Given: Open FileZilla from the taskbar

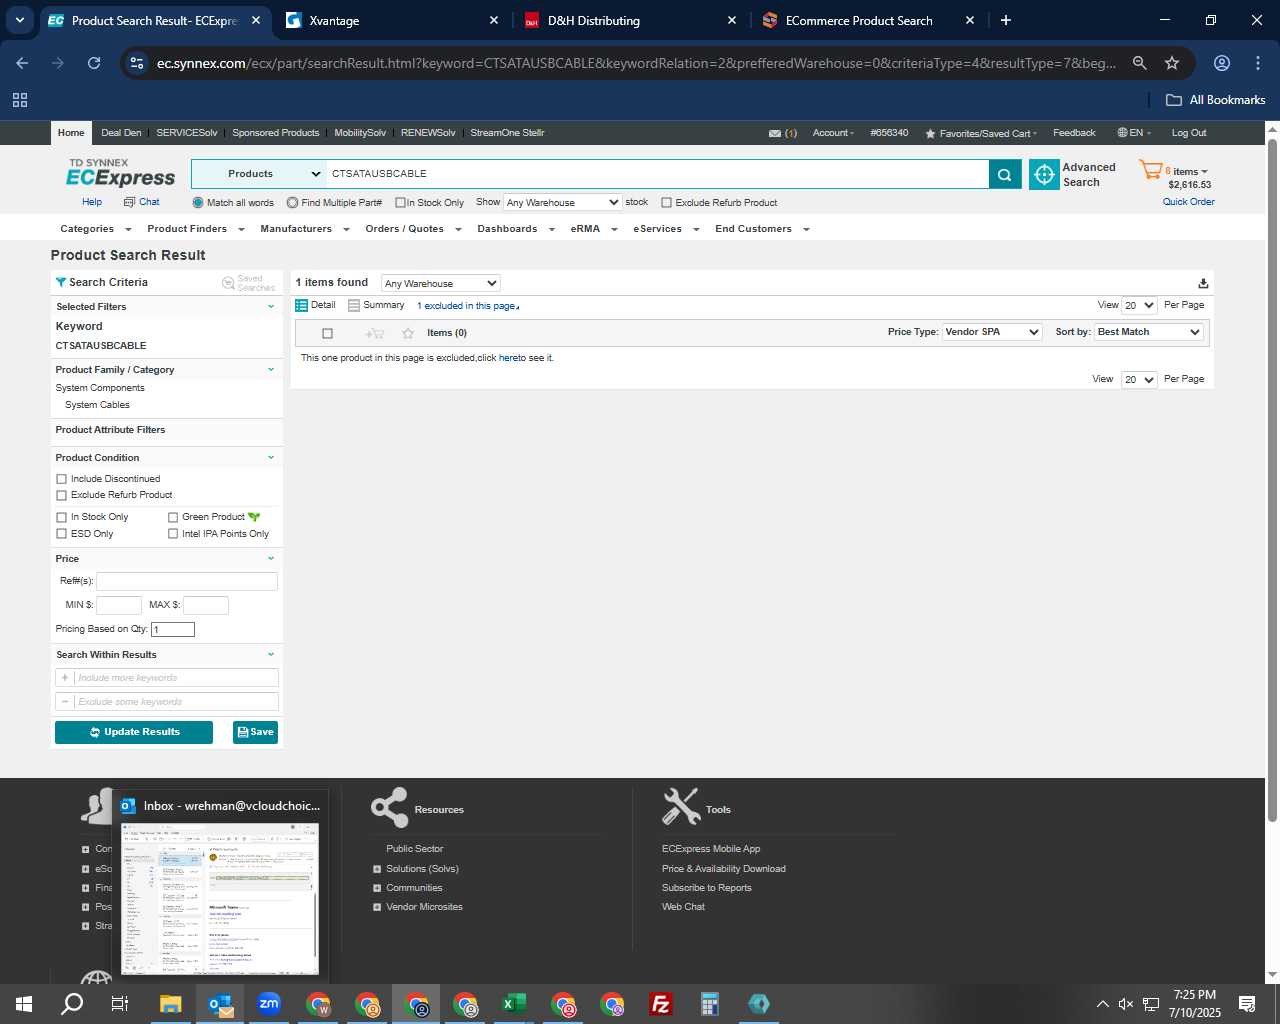Looking at the screenshot, I should click(661, 1004).
